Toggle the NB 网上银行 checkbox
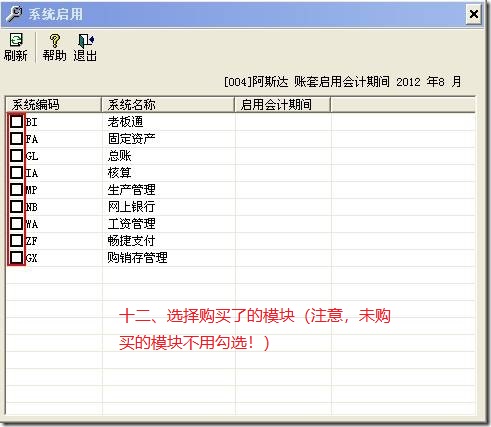The height and width of the screenshot is (427, 491). 16,206
